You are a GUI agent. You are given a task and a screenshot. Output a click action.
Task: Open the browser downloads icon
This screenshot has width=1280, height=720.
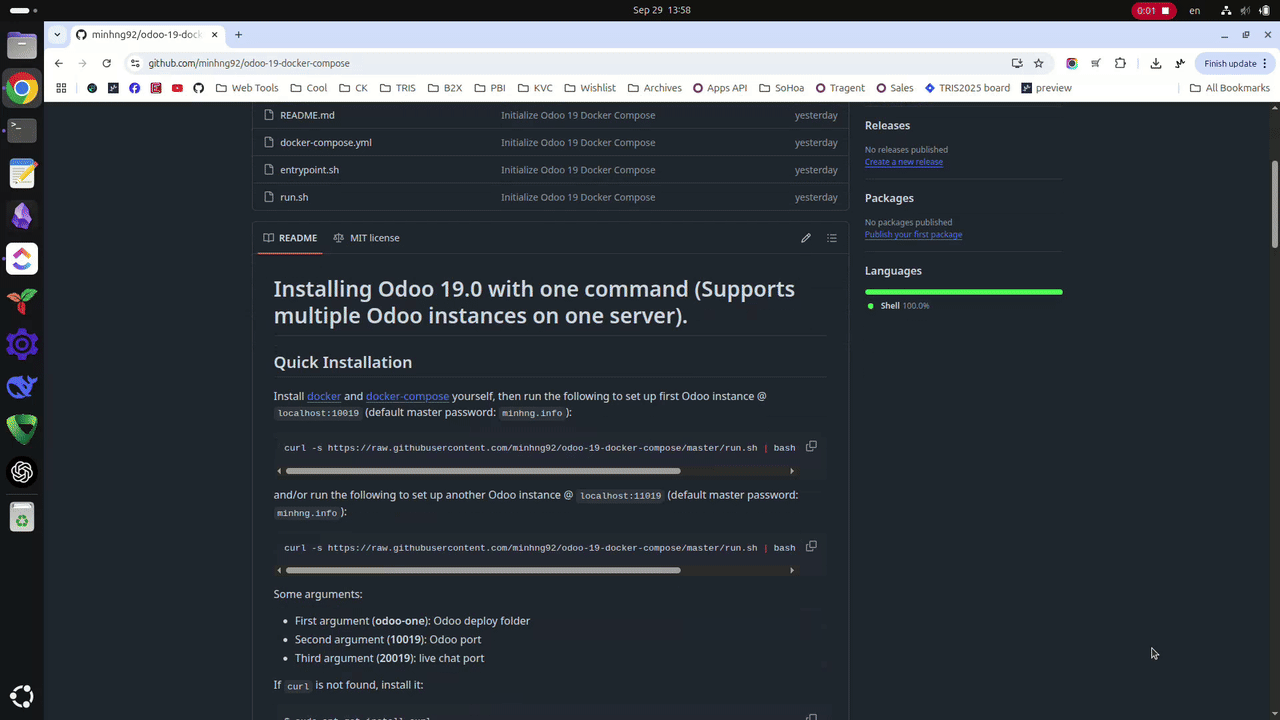tap(1155, 62)
